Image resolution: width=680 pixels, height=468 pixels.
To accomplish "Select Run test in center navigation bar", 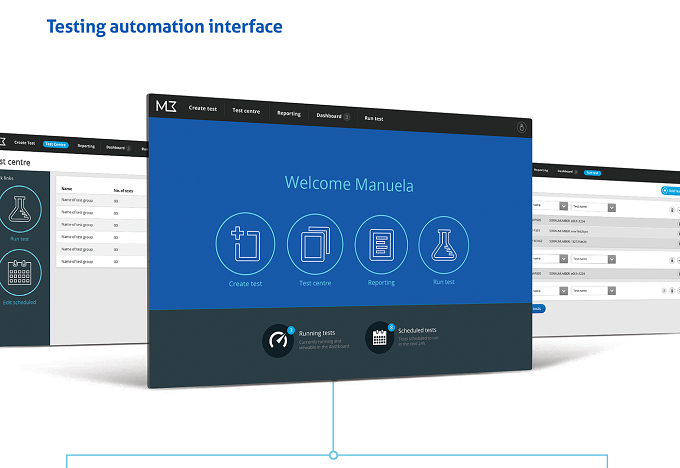I will point(374,118).
